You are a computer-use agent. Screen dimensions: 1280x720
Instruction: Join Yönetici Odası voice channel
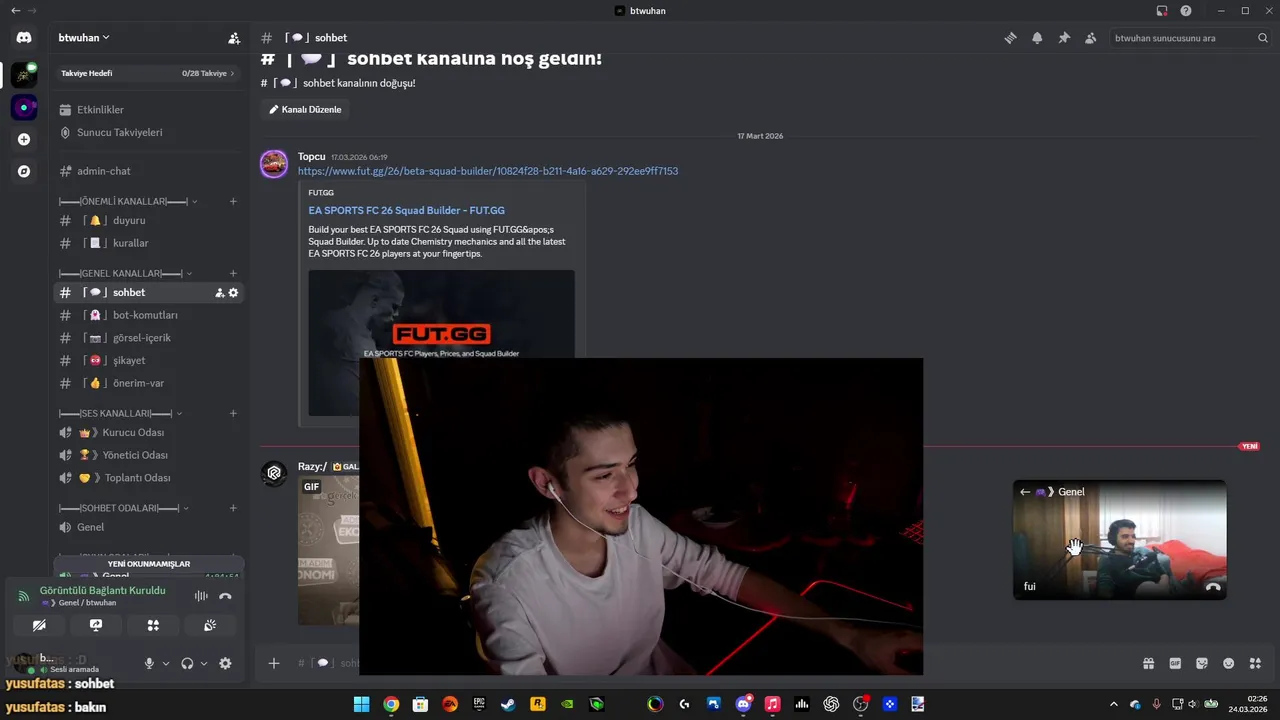tap(148, 455)
